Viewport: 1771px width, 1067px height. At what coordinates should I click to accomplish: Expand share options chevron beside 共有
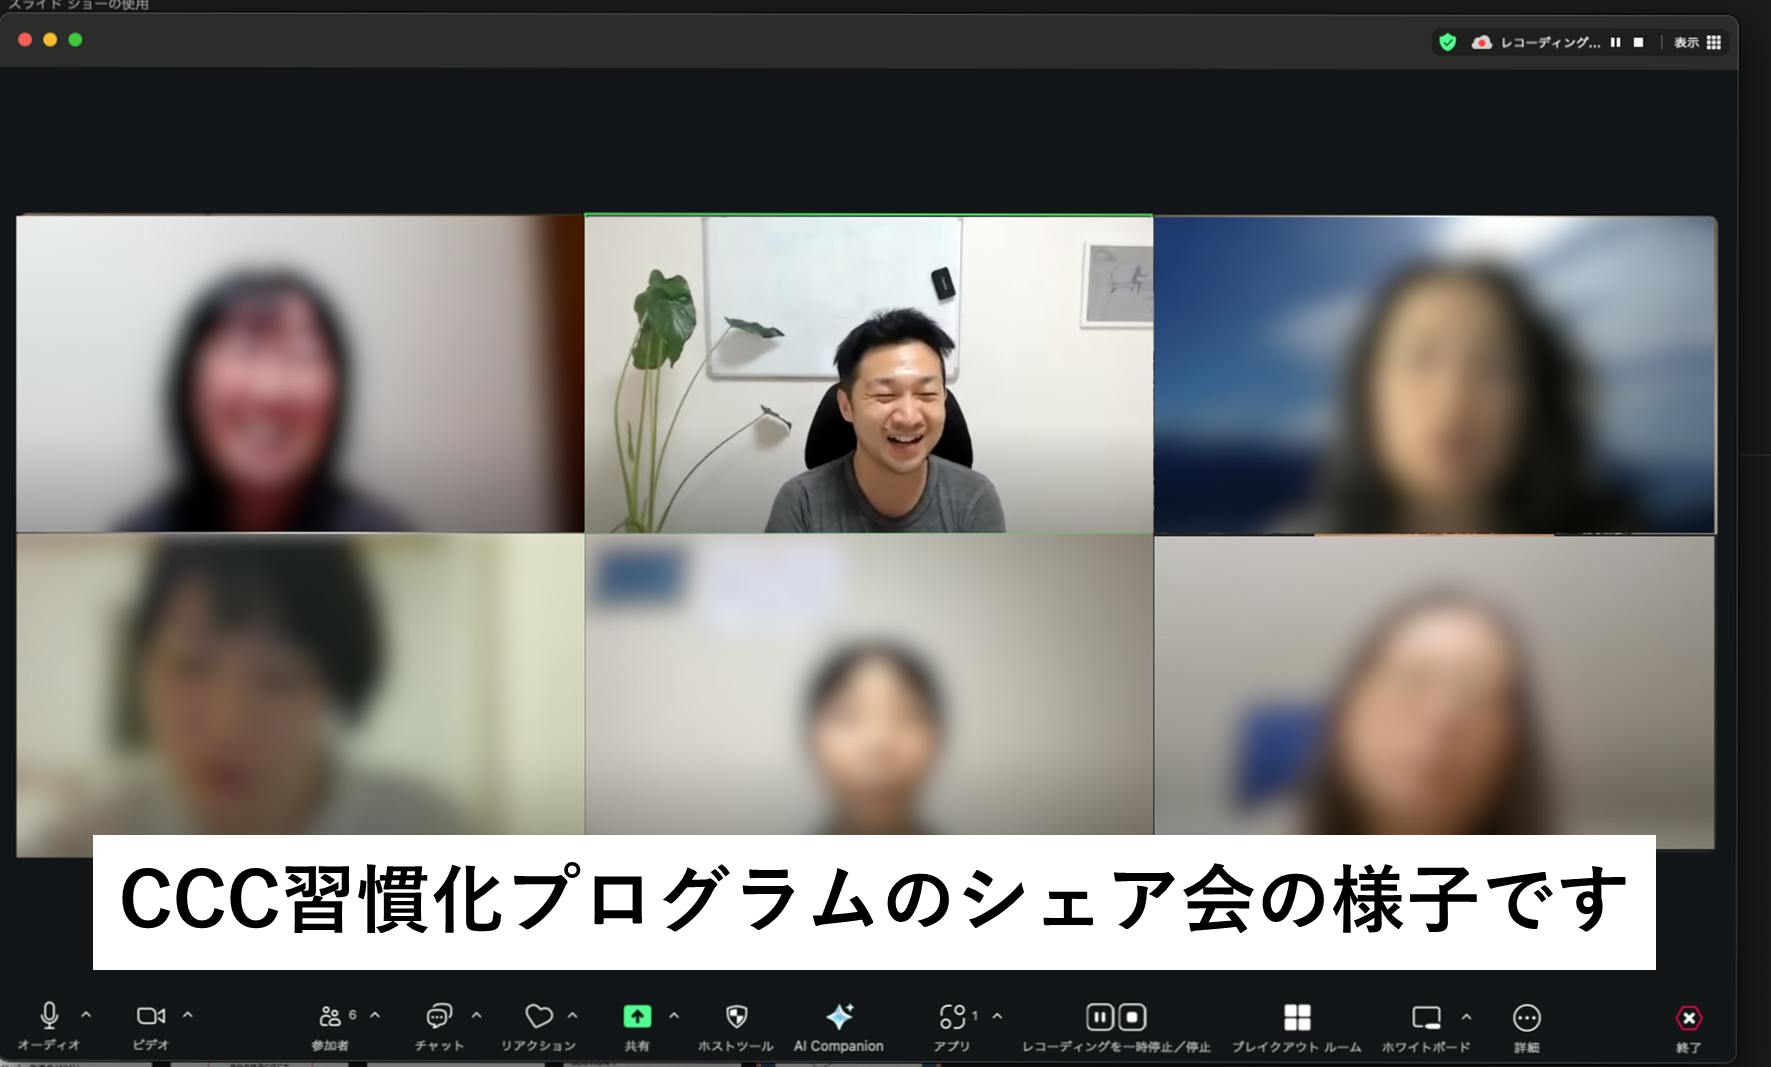[674, 1016]
